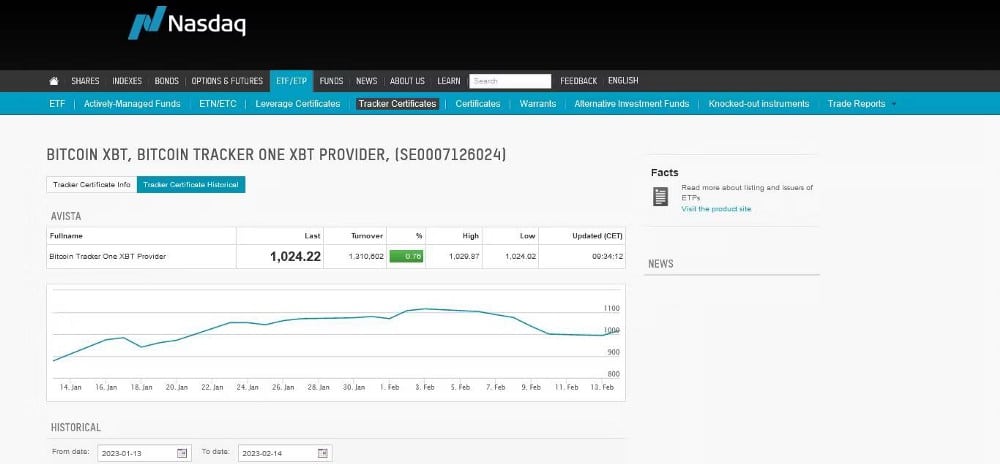Switch to Tracker Certificate Historical tab
Viewport: 1000px width, 464px height.
[x=191, y=184]
